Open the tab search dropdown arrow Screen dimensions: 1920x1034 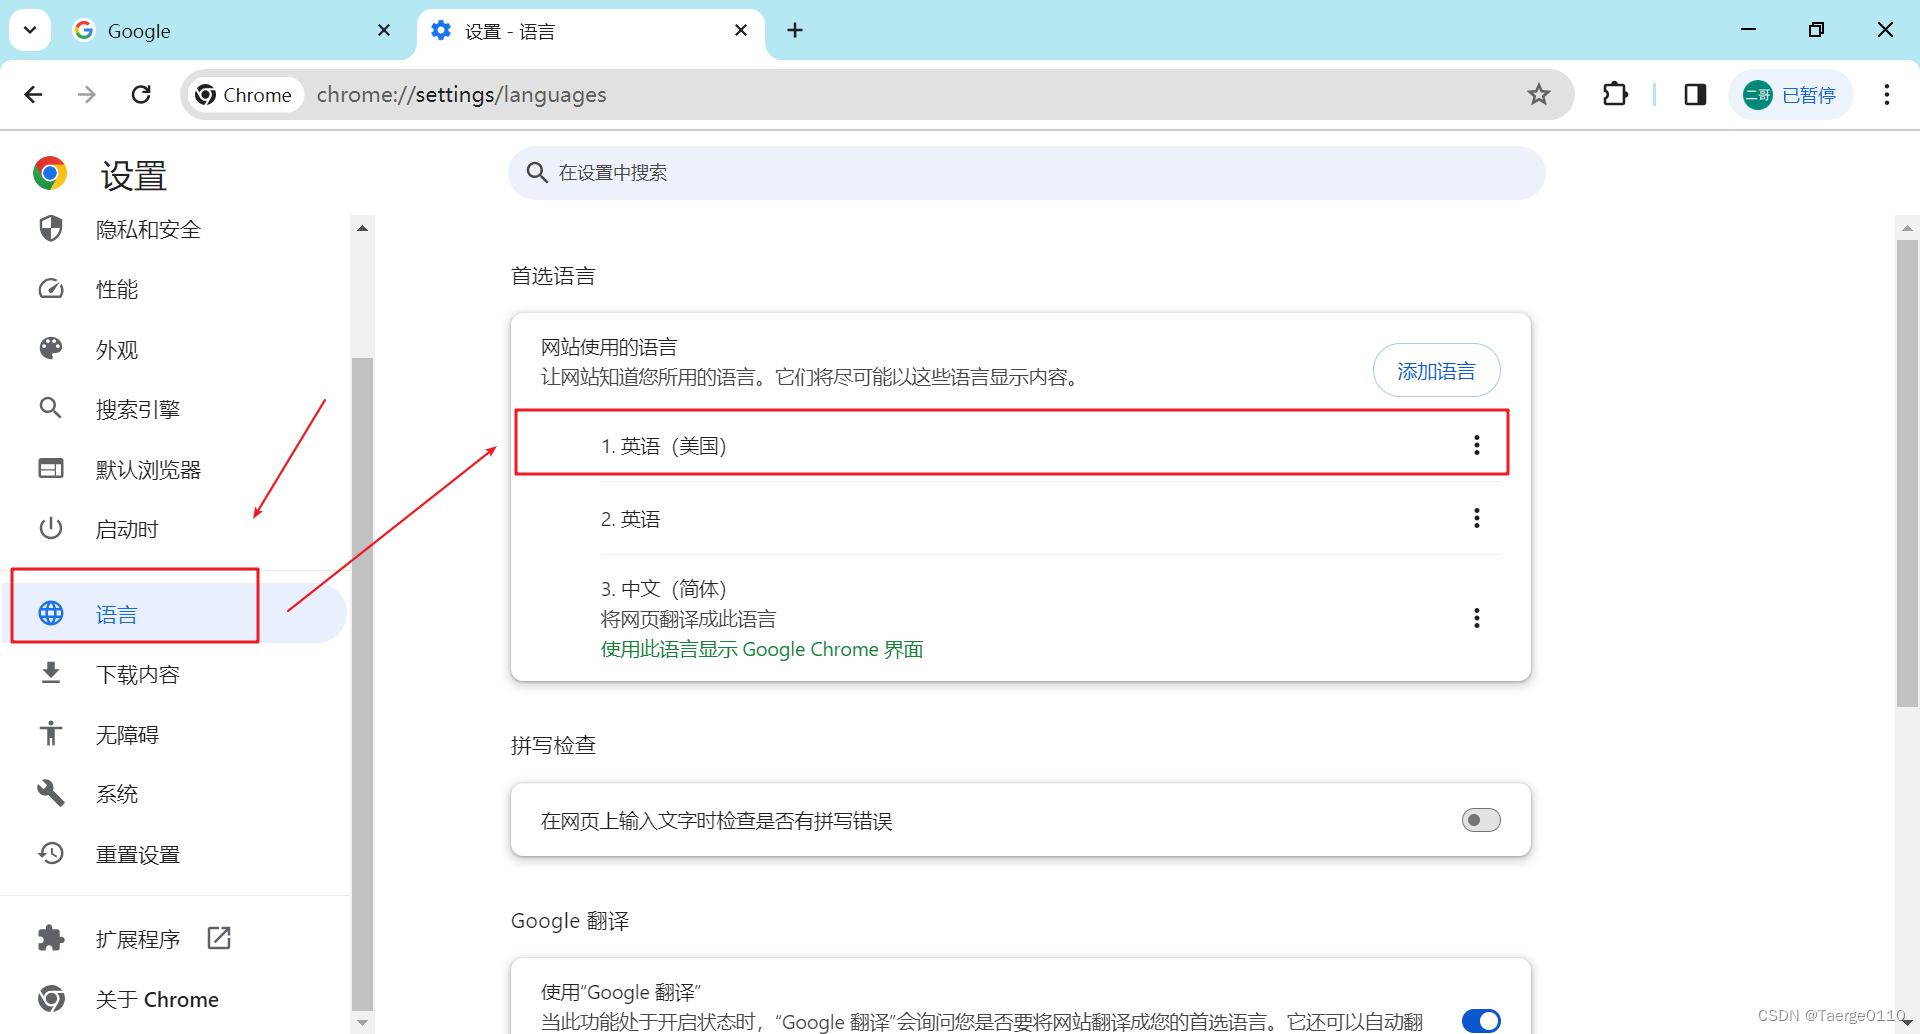click(30, 30)
